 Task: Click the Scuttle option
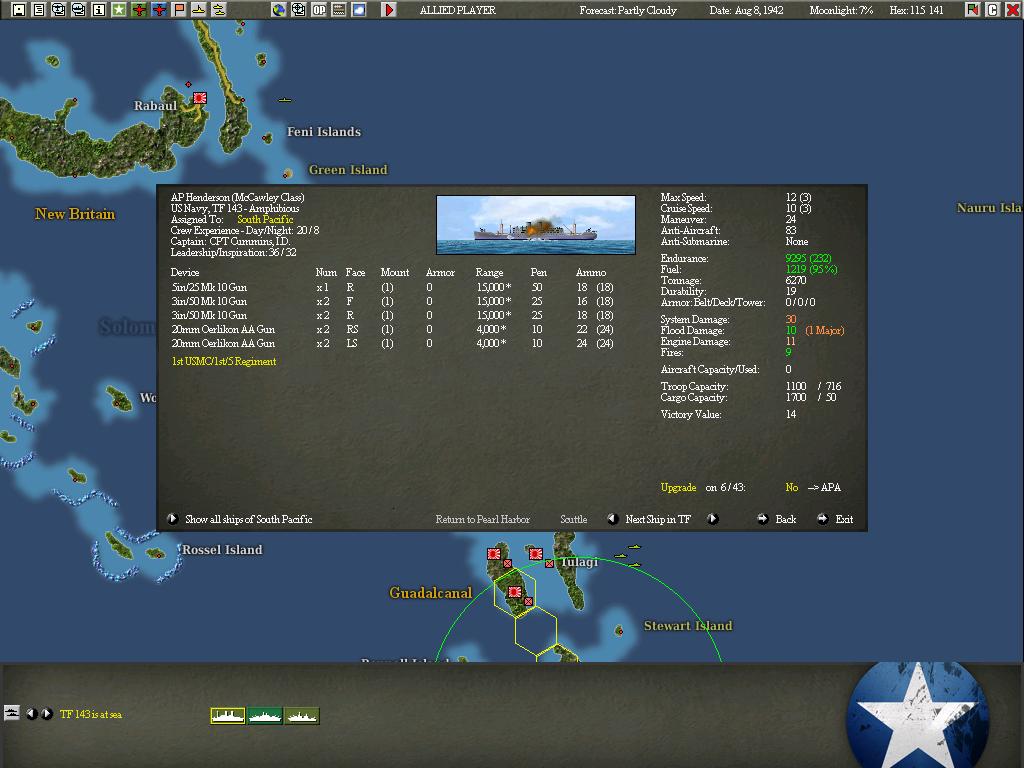[573, 519]
